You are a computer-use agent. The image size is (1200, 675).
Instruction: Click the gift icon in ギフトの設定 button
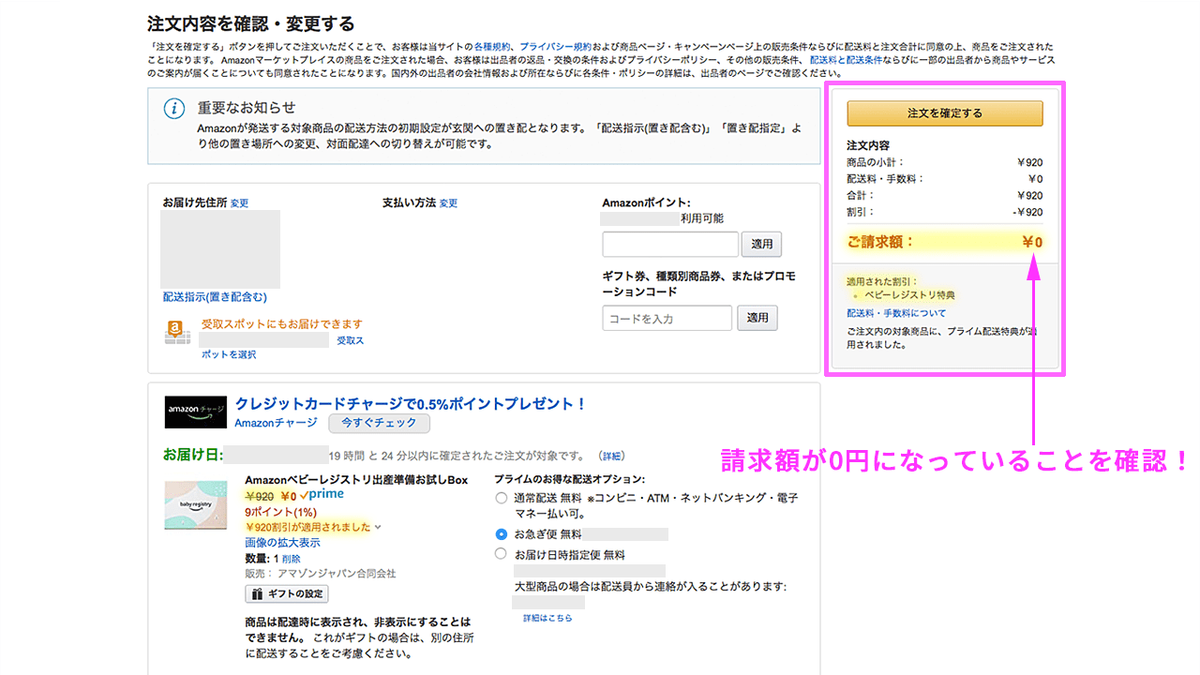[x=258, y=594]
